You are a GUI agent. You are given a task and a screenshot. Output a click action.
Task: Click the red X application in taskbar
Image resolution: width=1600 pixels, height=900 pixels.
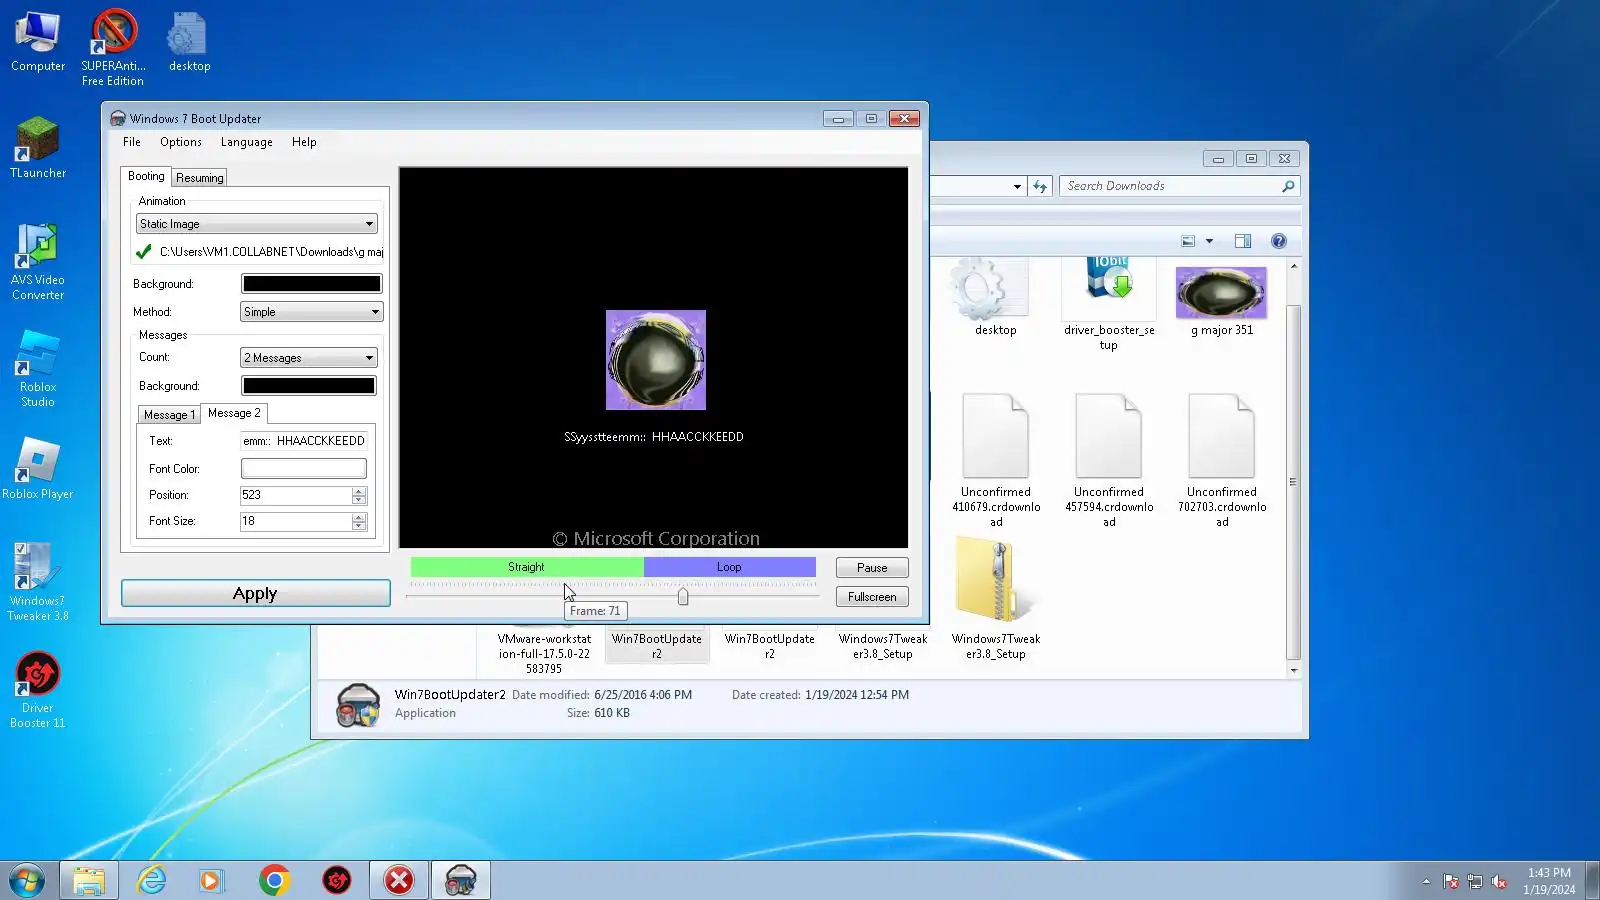pos(399,880)
